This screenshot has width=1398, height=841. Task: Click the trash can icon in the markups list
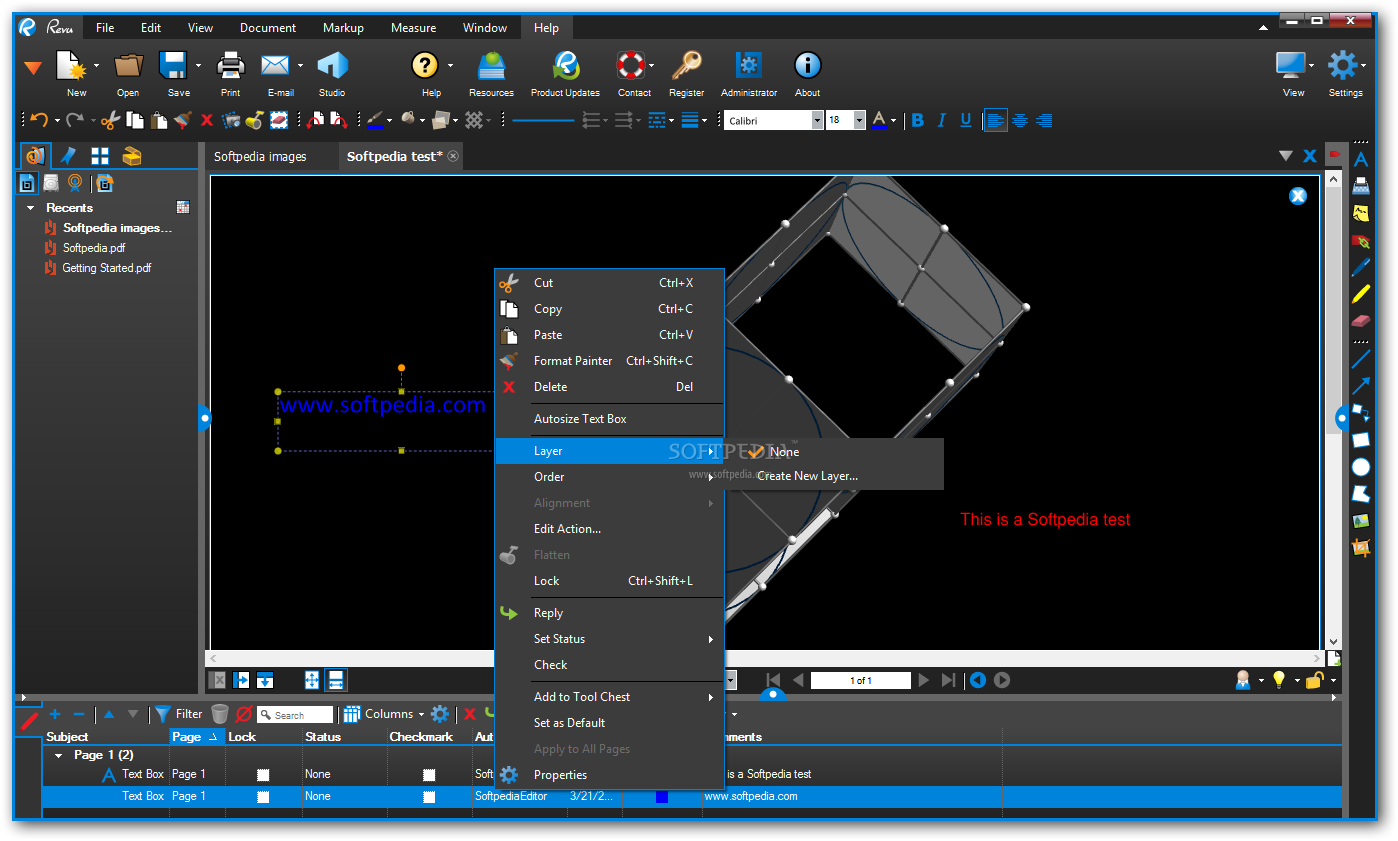pos(220,714)
